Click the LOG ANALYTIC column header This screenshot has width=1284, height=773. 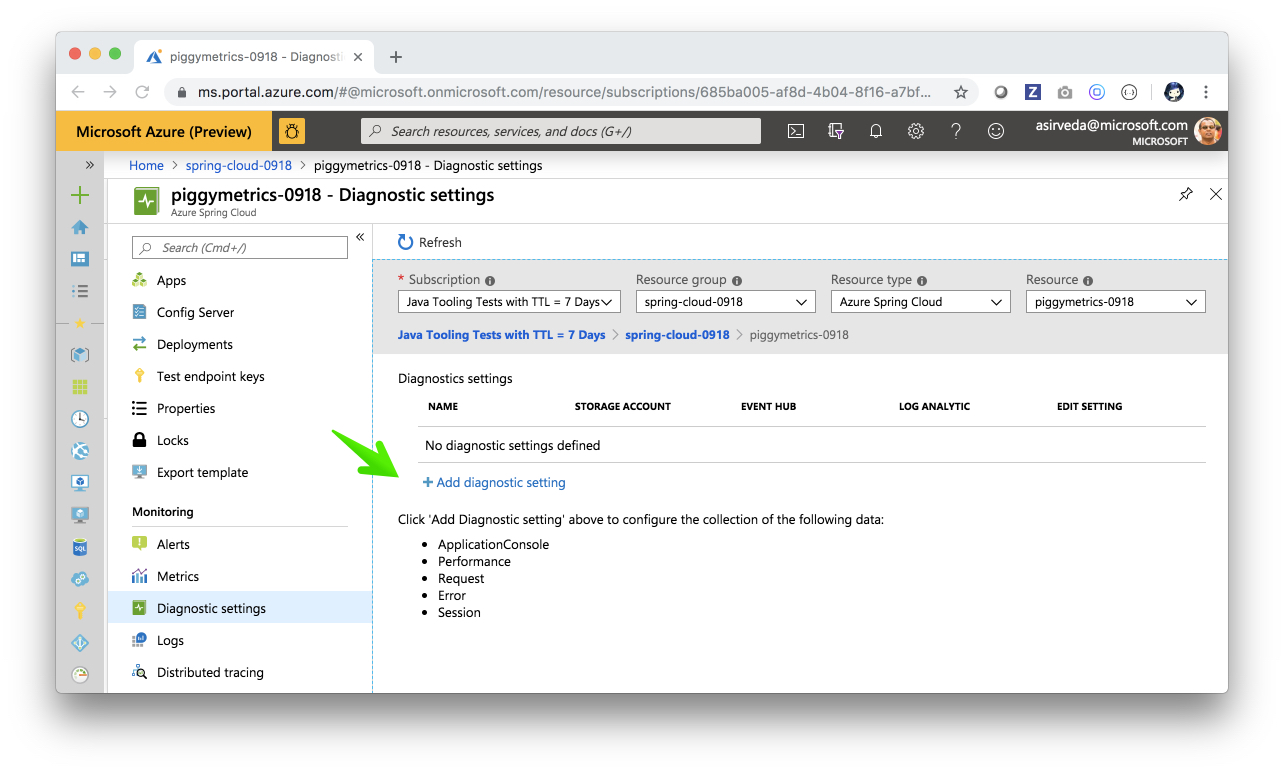click(934, 407)
